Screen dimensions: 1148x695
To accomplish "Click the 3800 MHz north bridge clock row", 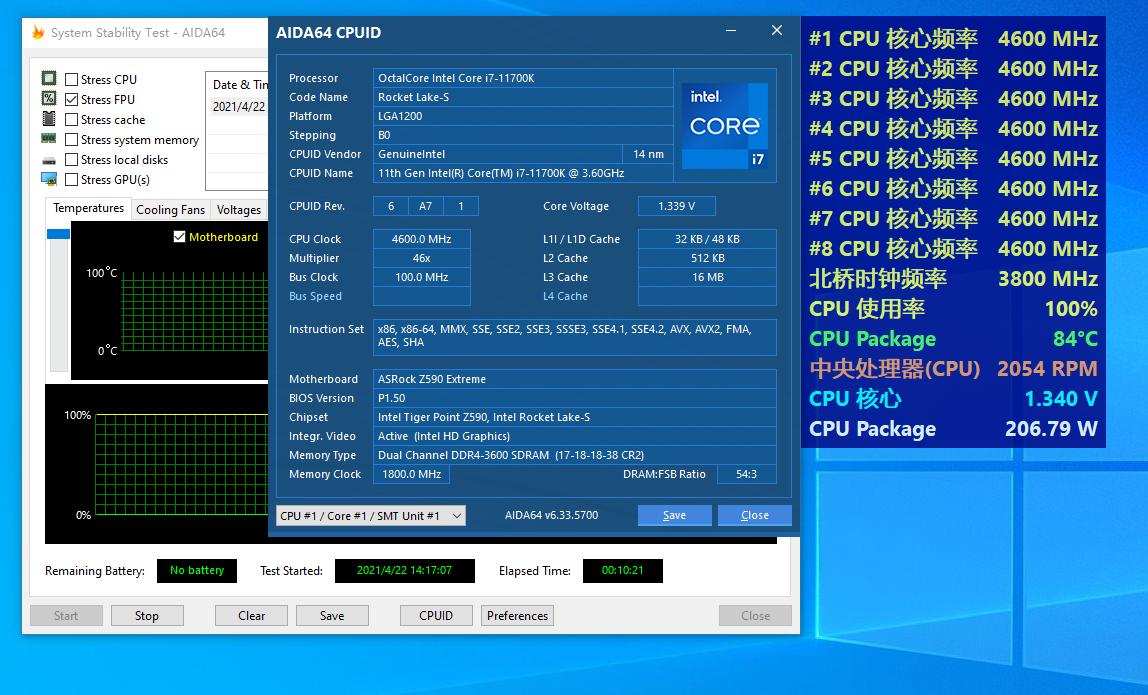I will pos(953,278).
